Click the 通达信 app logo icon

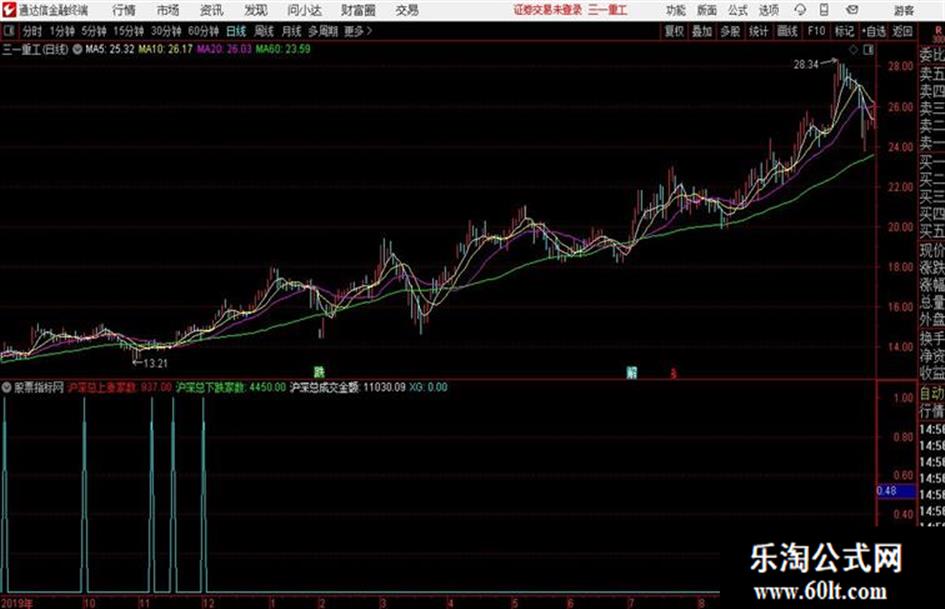[x=9, y=10]
